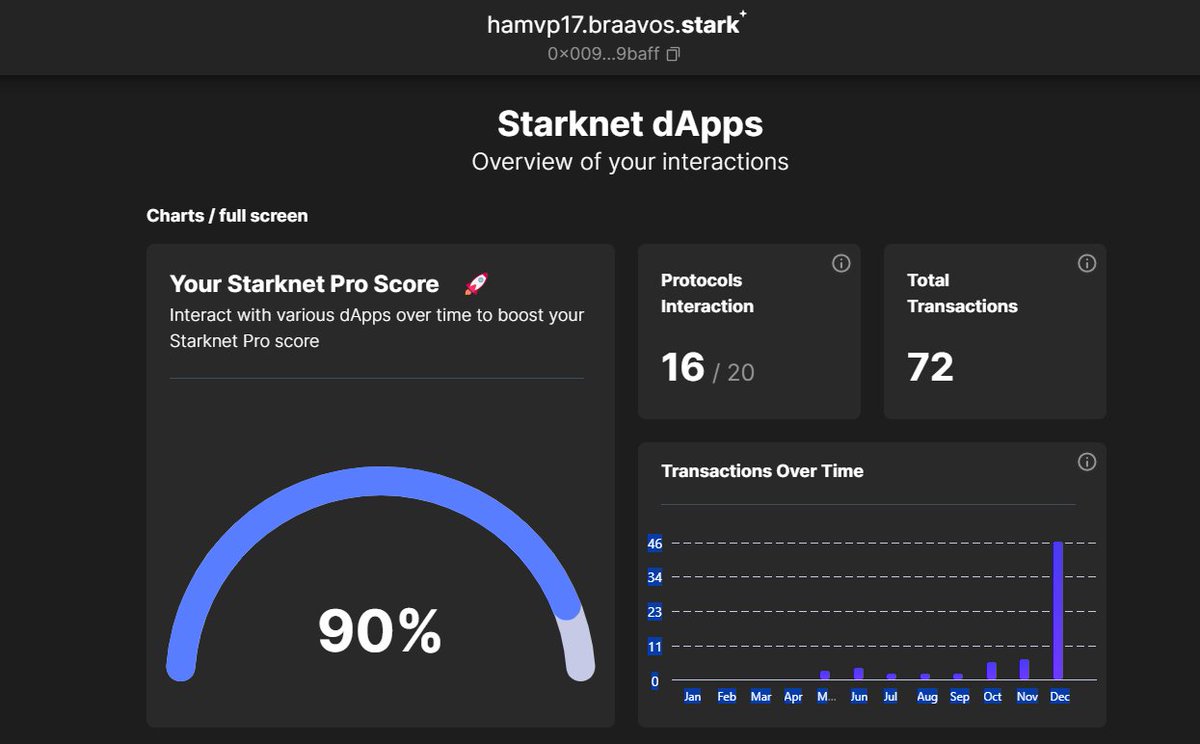
Task: Click the Starknet dApps heading
Action: coord(630,124)
